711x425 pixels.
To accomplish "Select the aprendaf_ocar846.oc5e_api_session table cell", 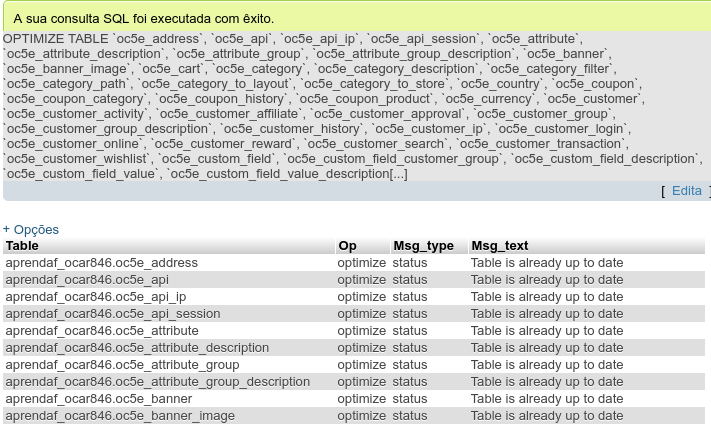I will (113, 314).
